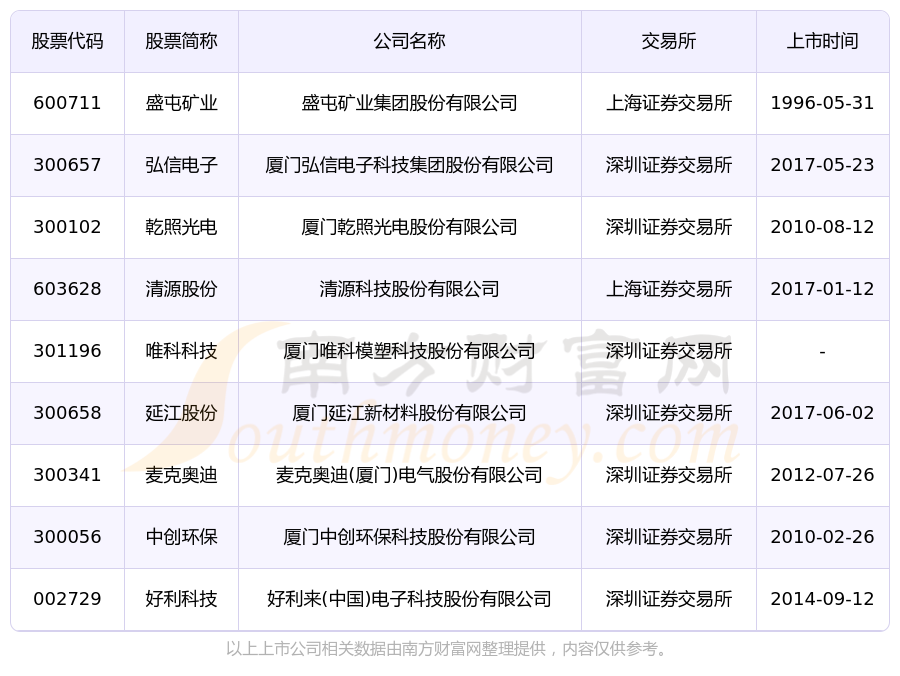The width and height of the screenshot is (900, 676).
Task: Click the short name 麦克奥迪
Action: (181, 475)
